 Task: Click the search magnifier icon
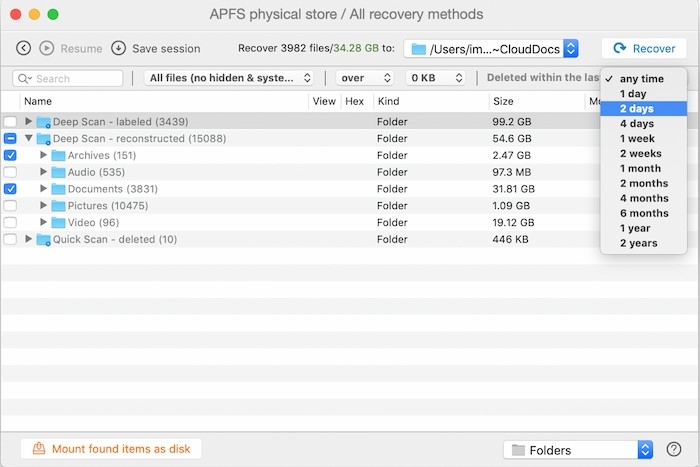tap(23, 79)
